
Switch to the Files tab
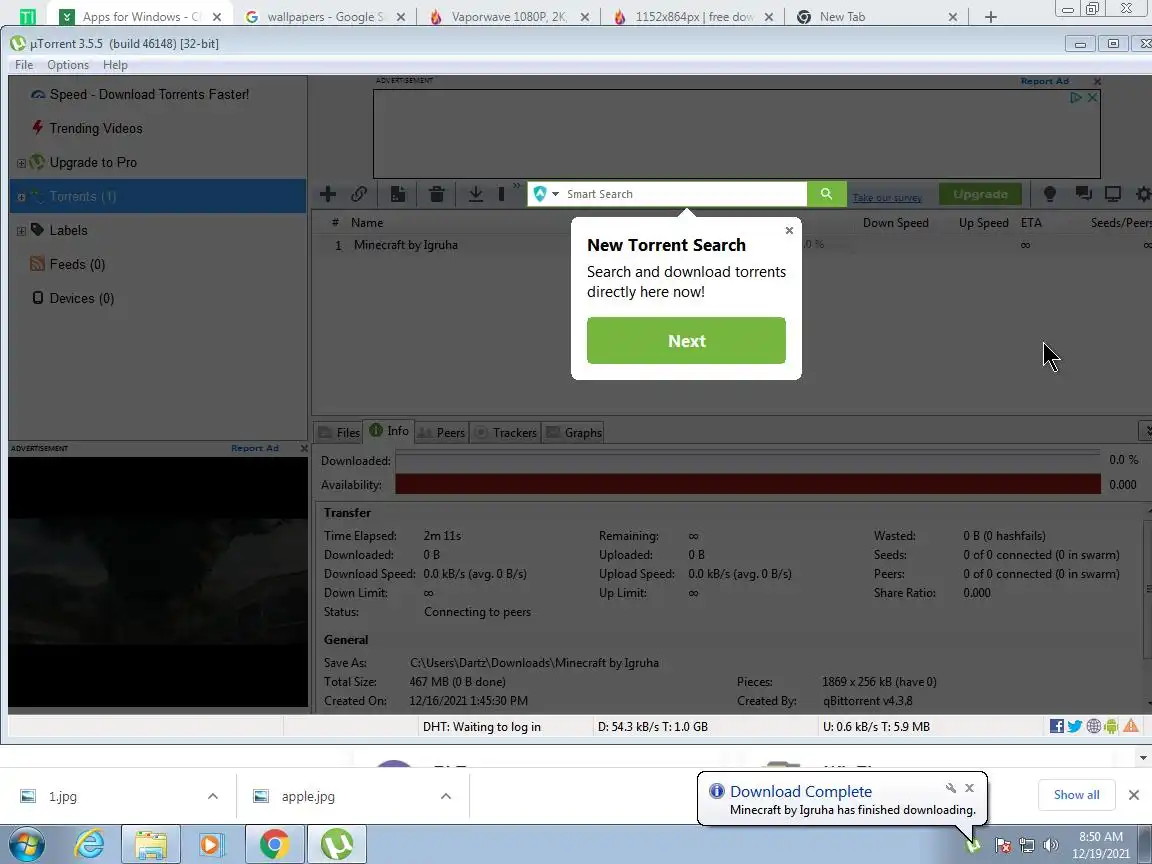[x=339, y=433]
